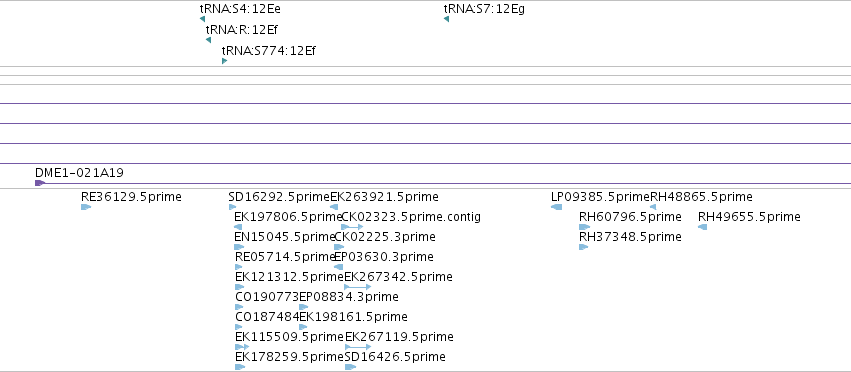Select the tRNA:S774:12Ef arrow marker
The image size is (851, 372).
click(224, 61)
